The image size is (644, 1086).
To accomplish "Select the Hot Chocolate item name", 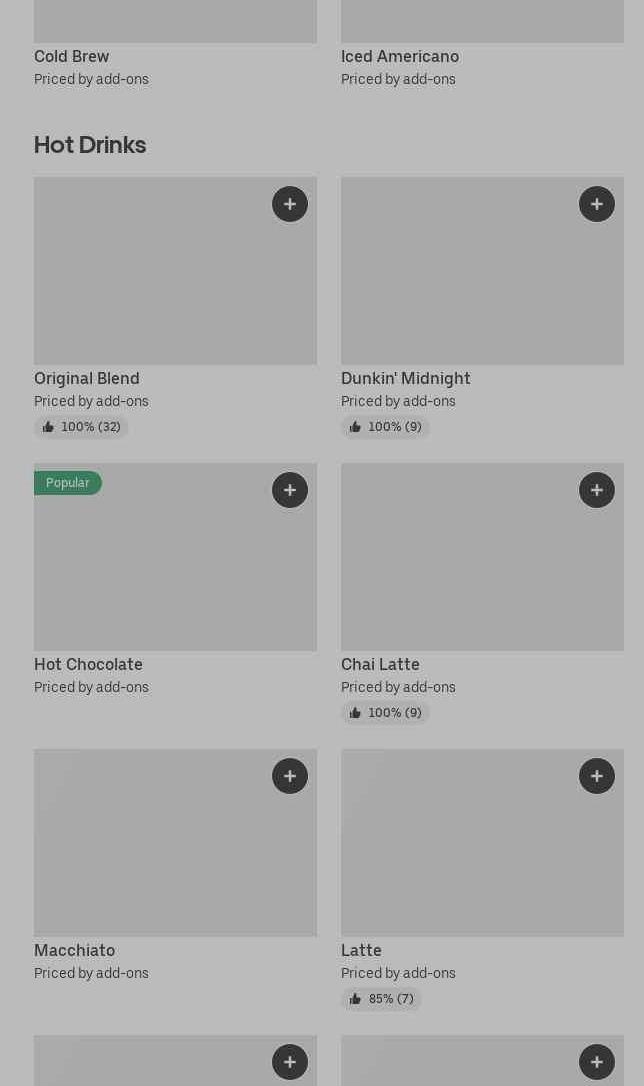I will pos(88,665).
